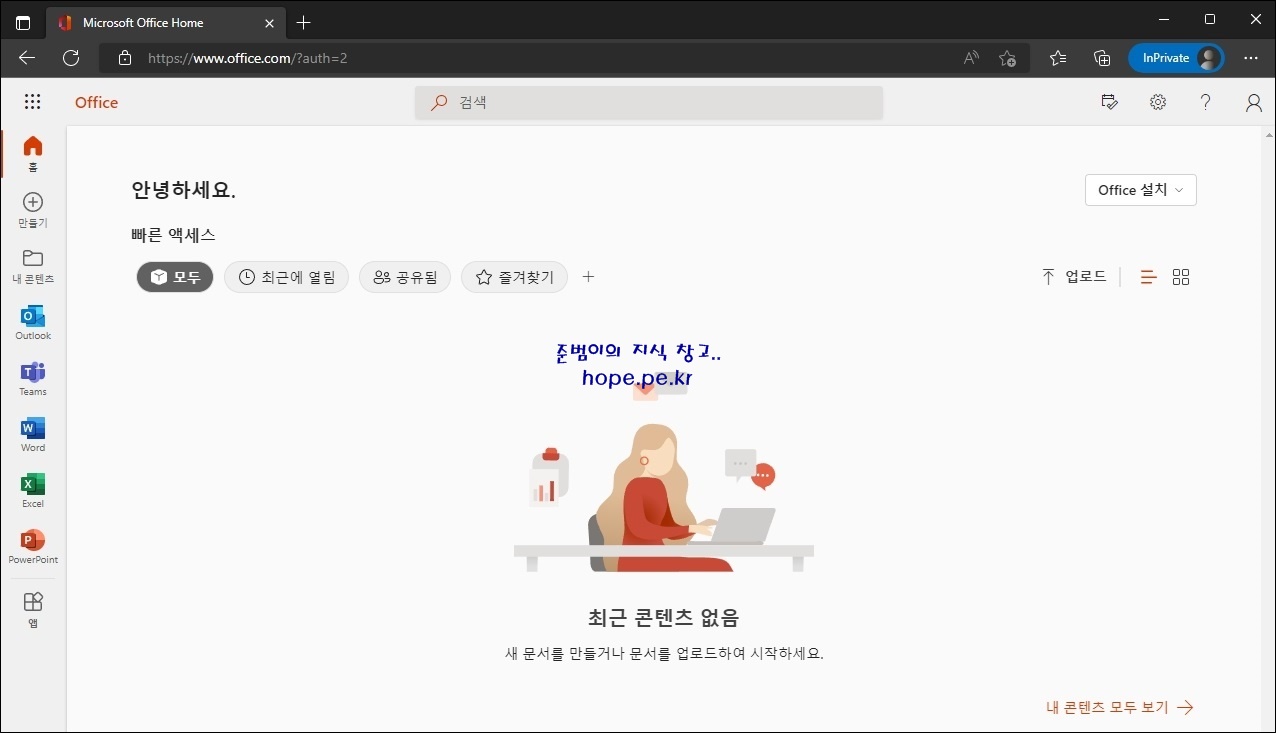Launch PowerPoint from the sidebar
Viewport: 1276px width, 733px height.
pyautogui.click(x=33, y=546)
